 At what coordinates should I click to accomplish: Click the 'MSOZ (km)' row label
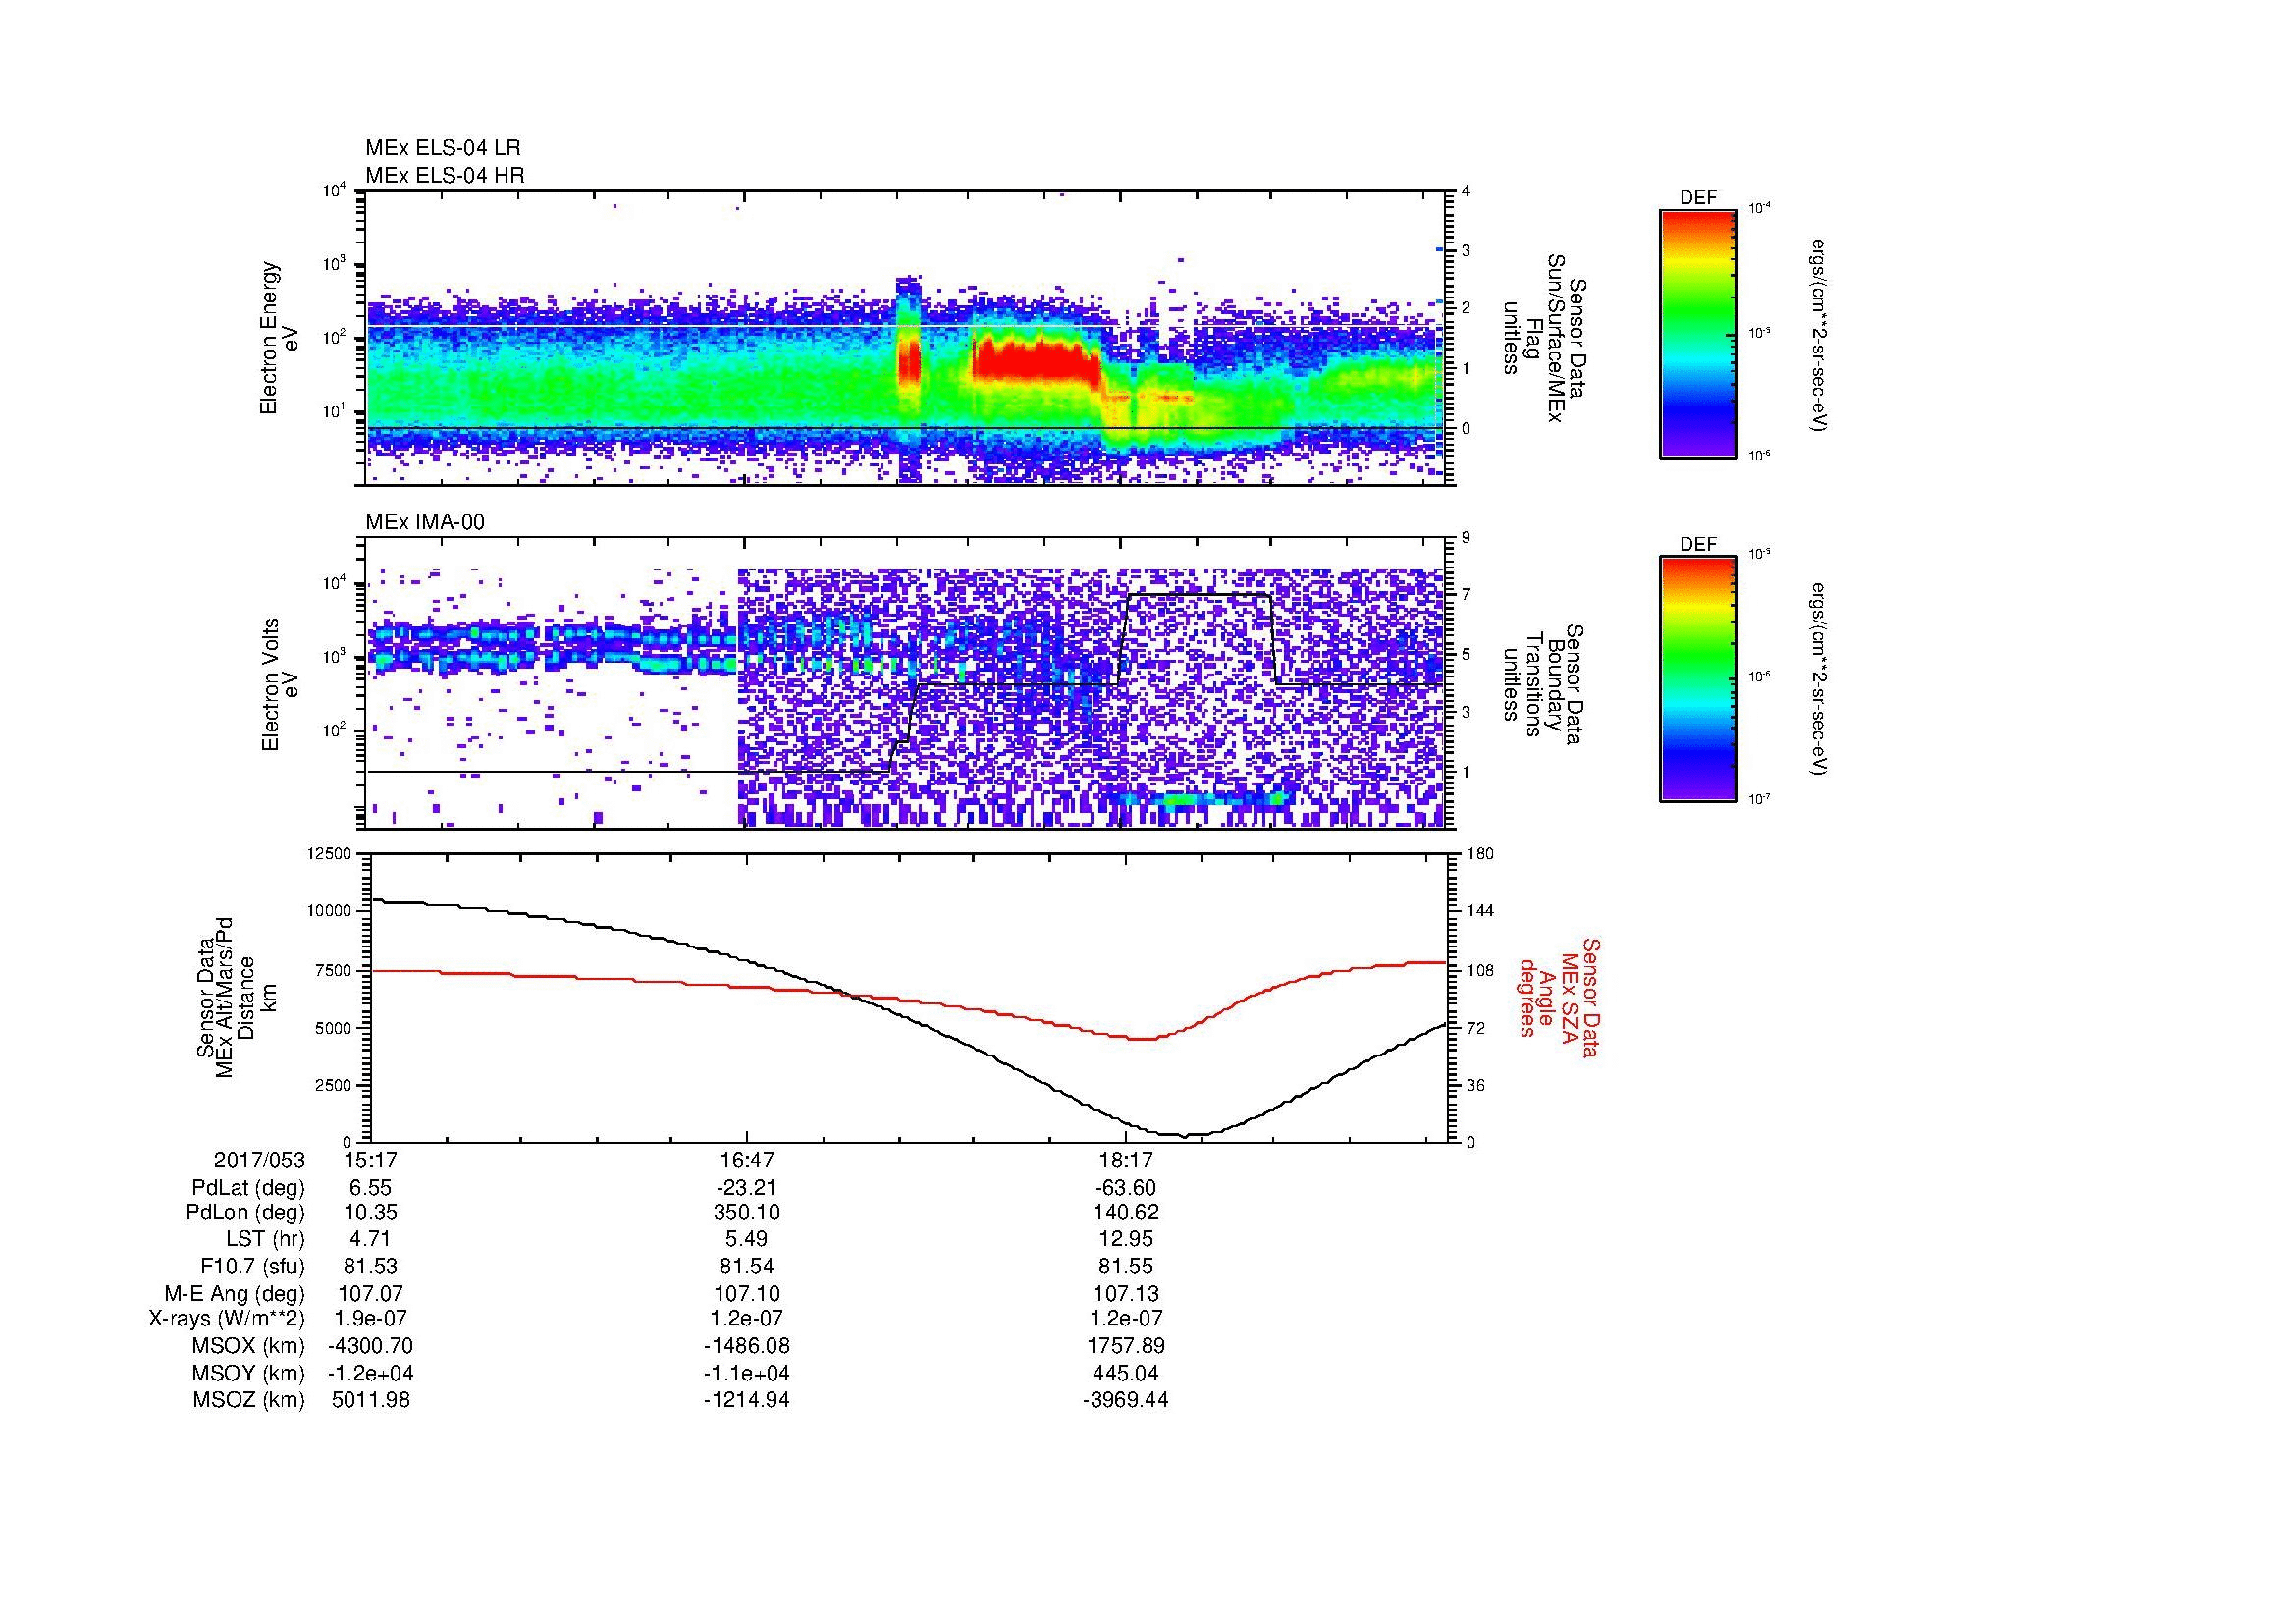249,1400
